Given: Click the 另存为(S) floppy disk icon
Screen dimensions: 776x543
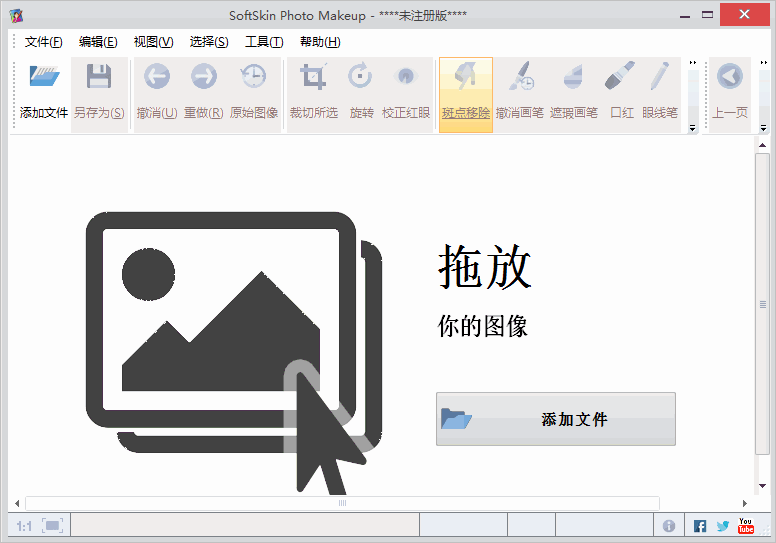Looking at the screenshot, I should click(x=98, y=76).
